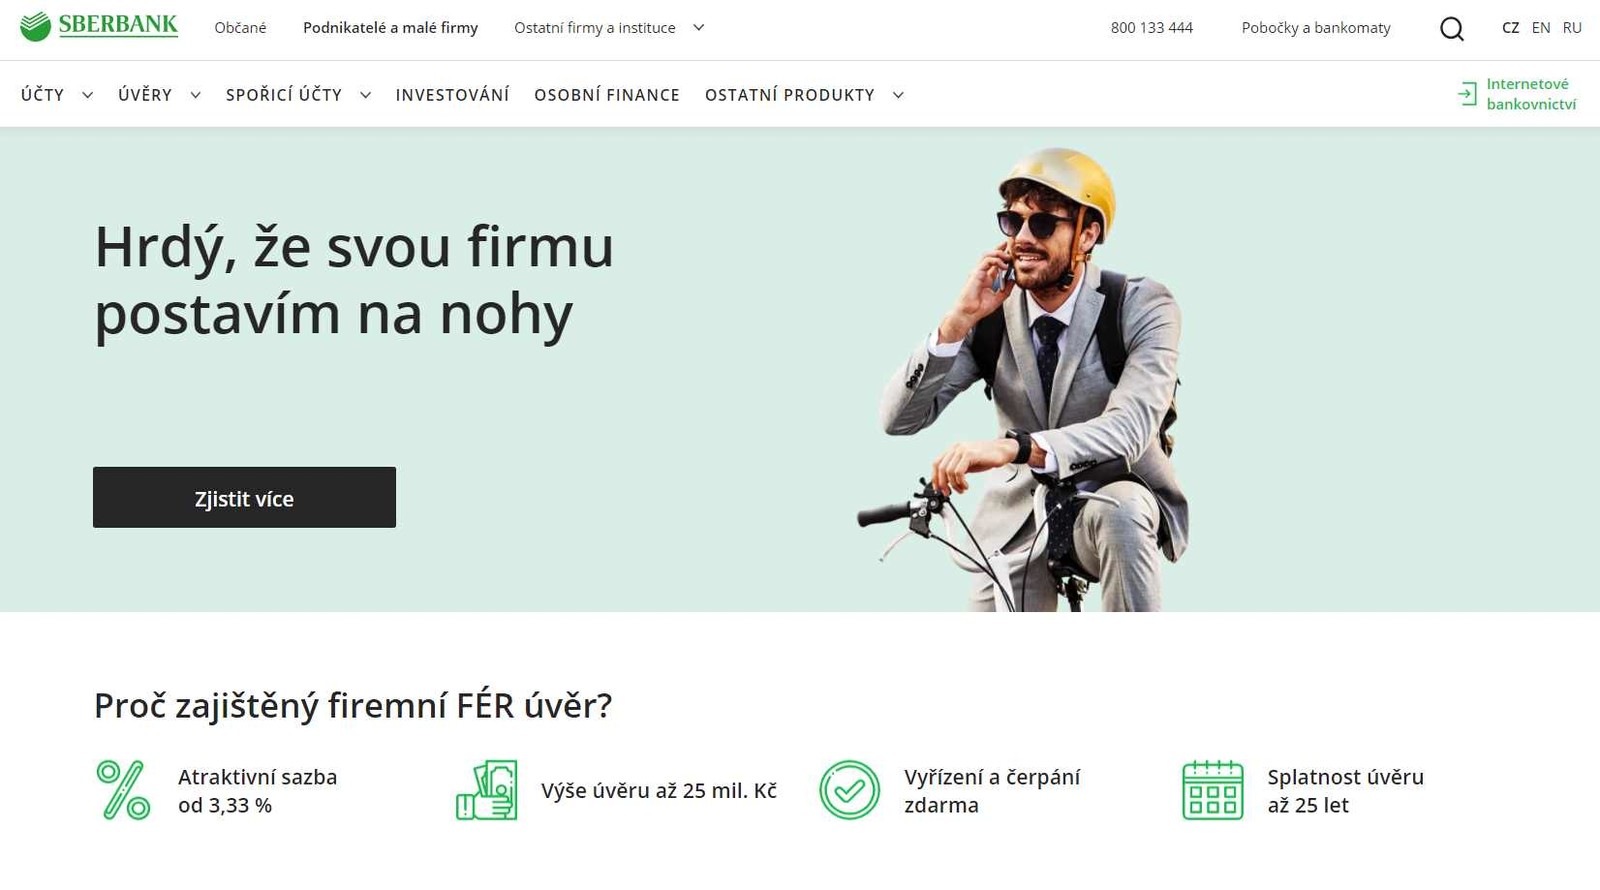Viewport: 1600px width, 890px height.
Task: Click the calendar repayment icon
Action: tap(1213, 790)
